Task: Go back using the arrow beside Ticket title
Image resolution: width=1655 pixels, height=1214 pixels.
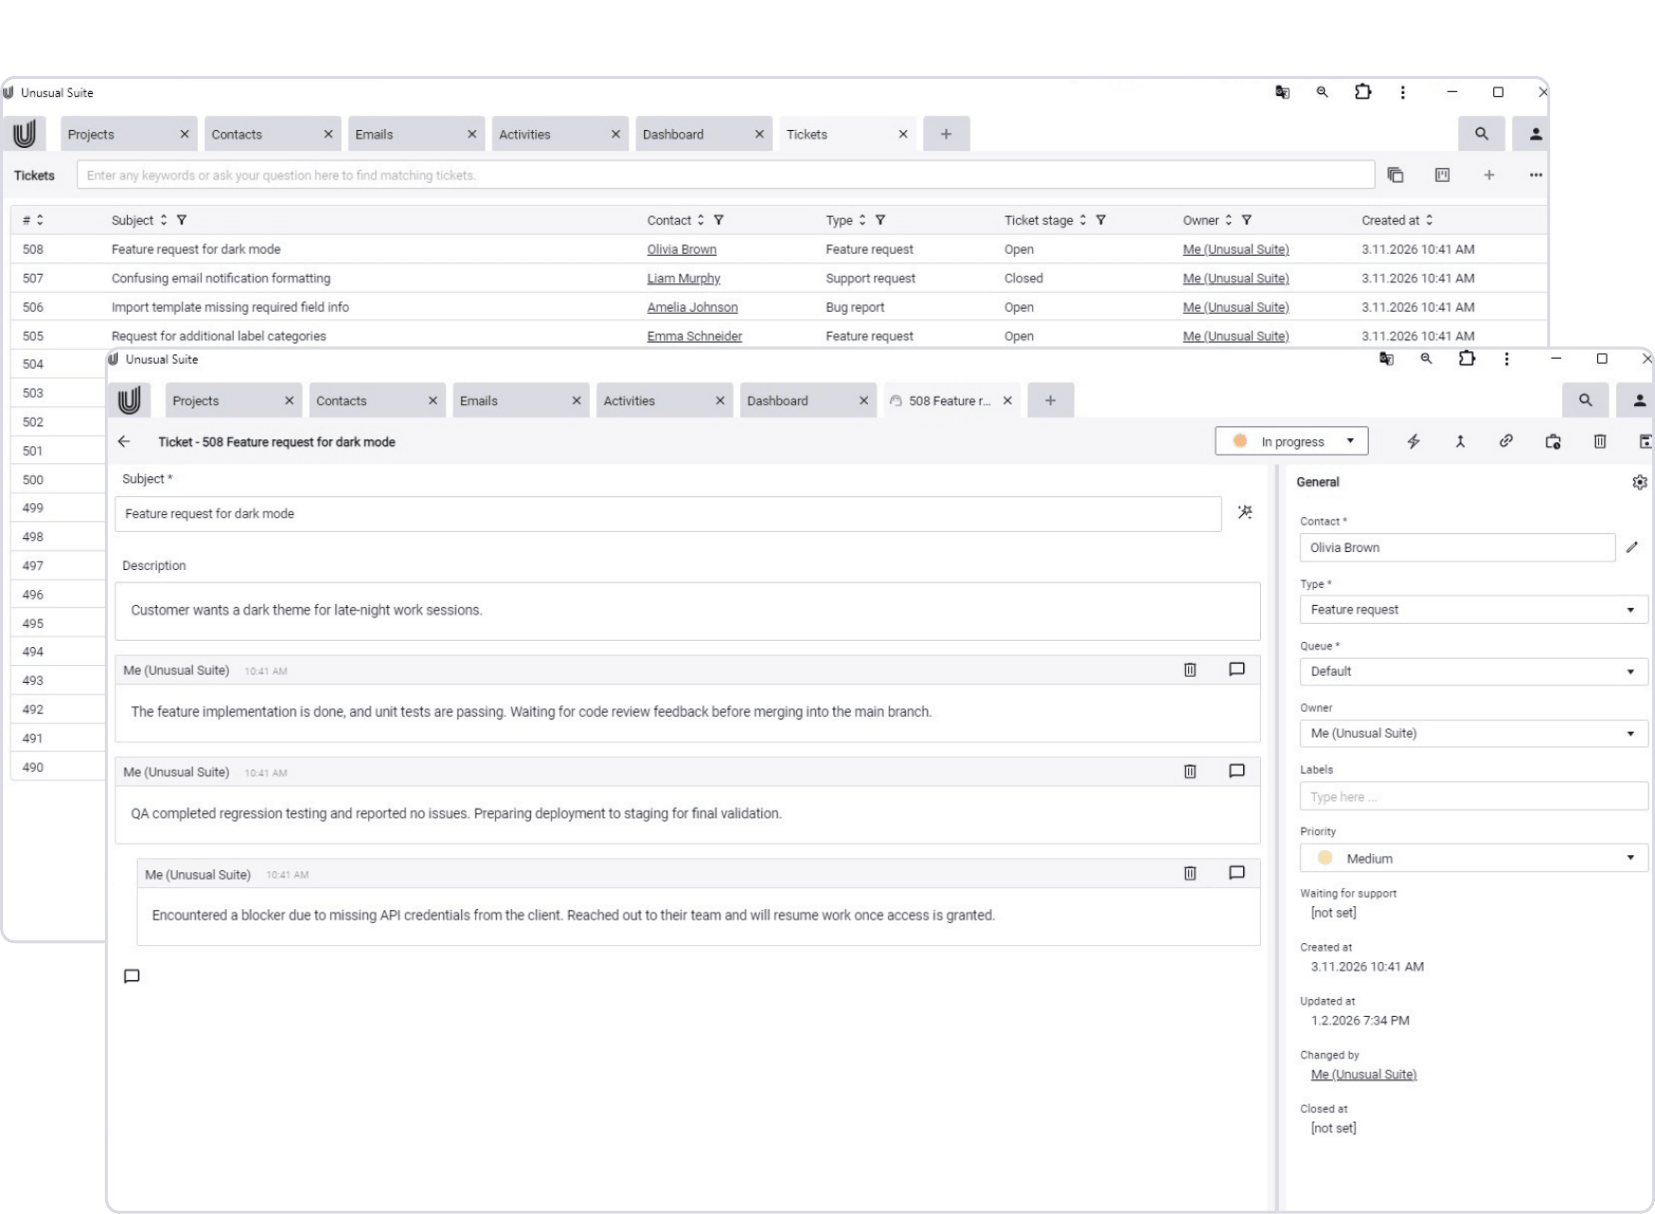Action: click(124, 441)
